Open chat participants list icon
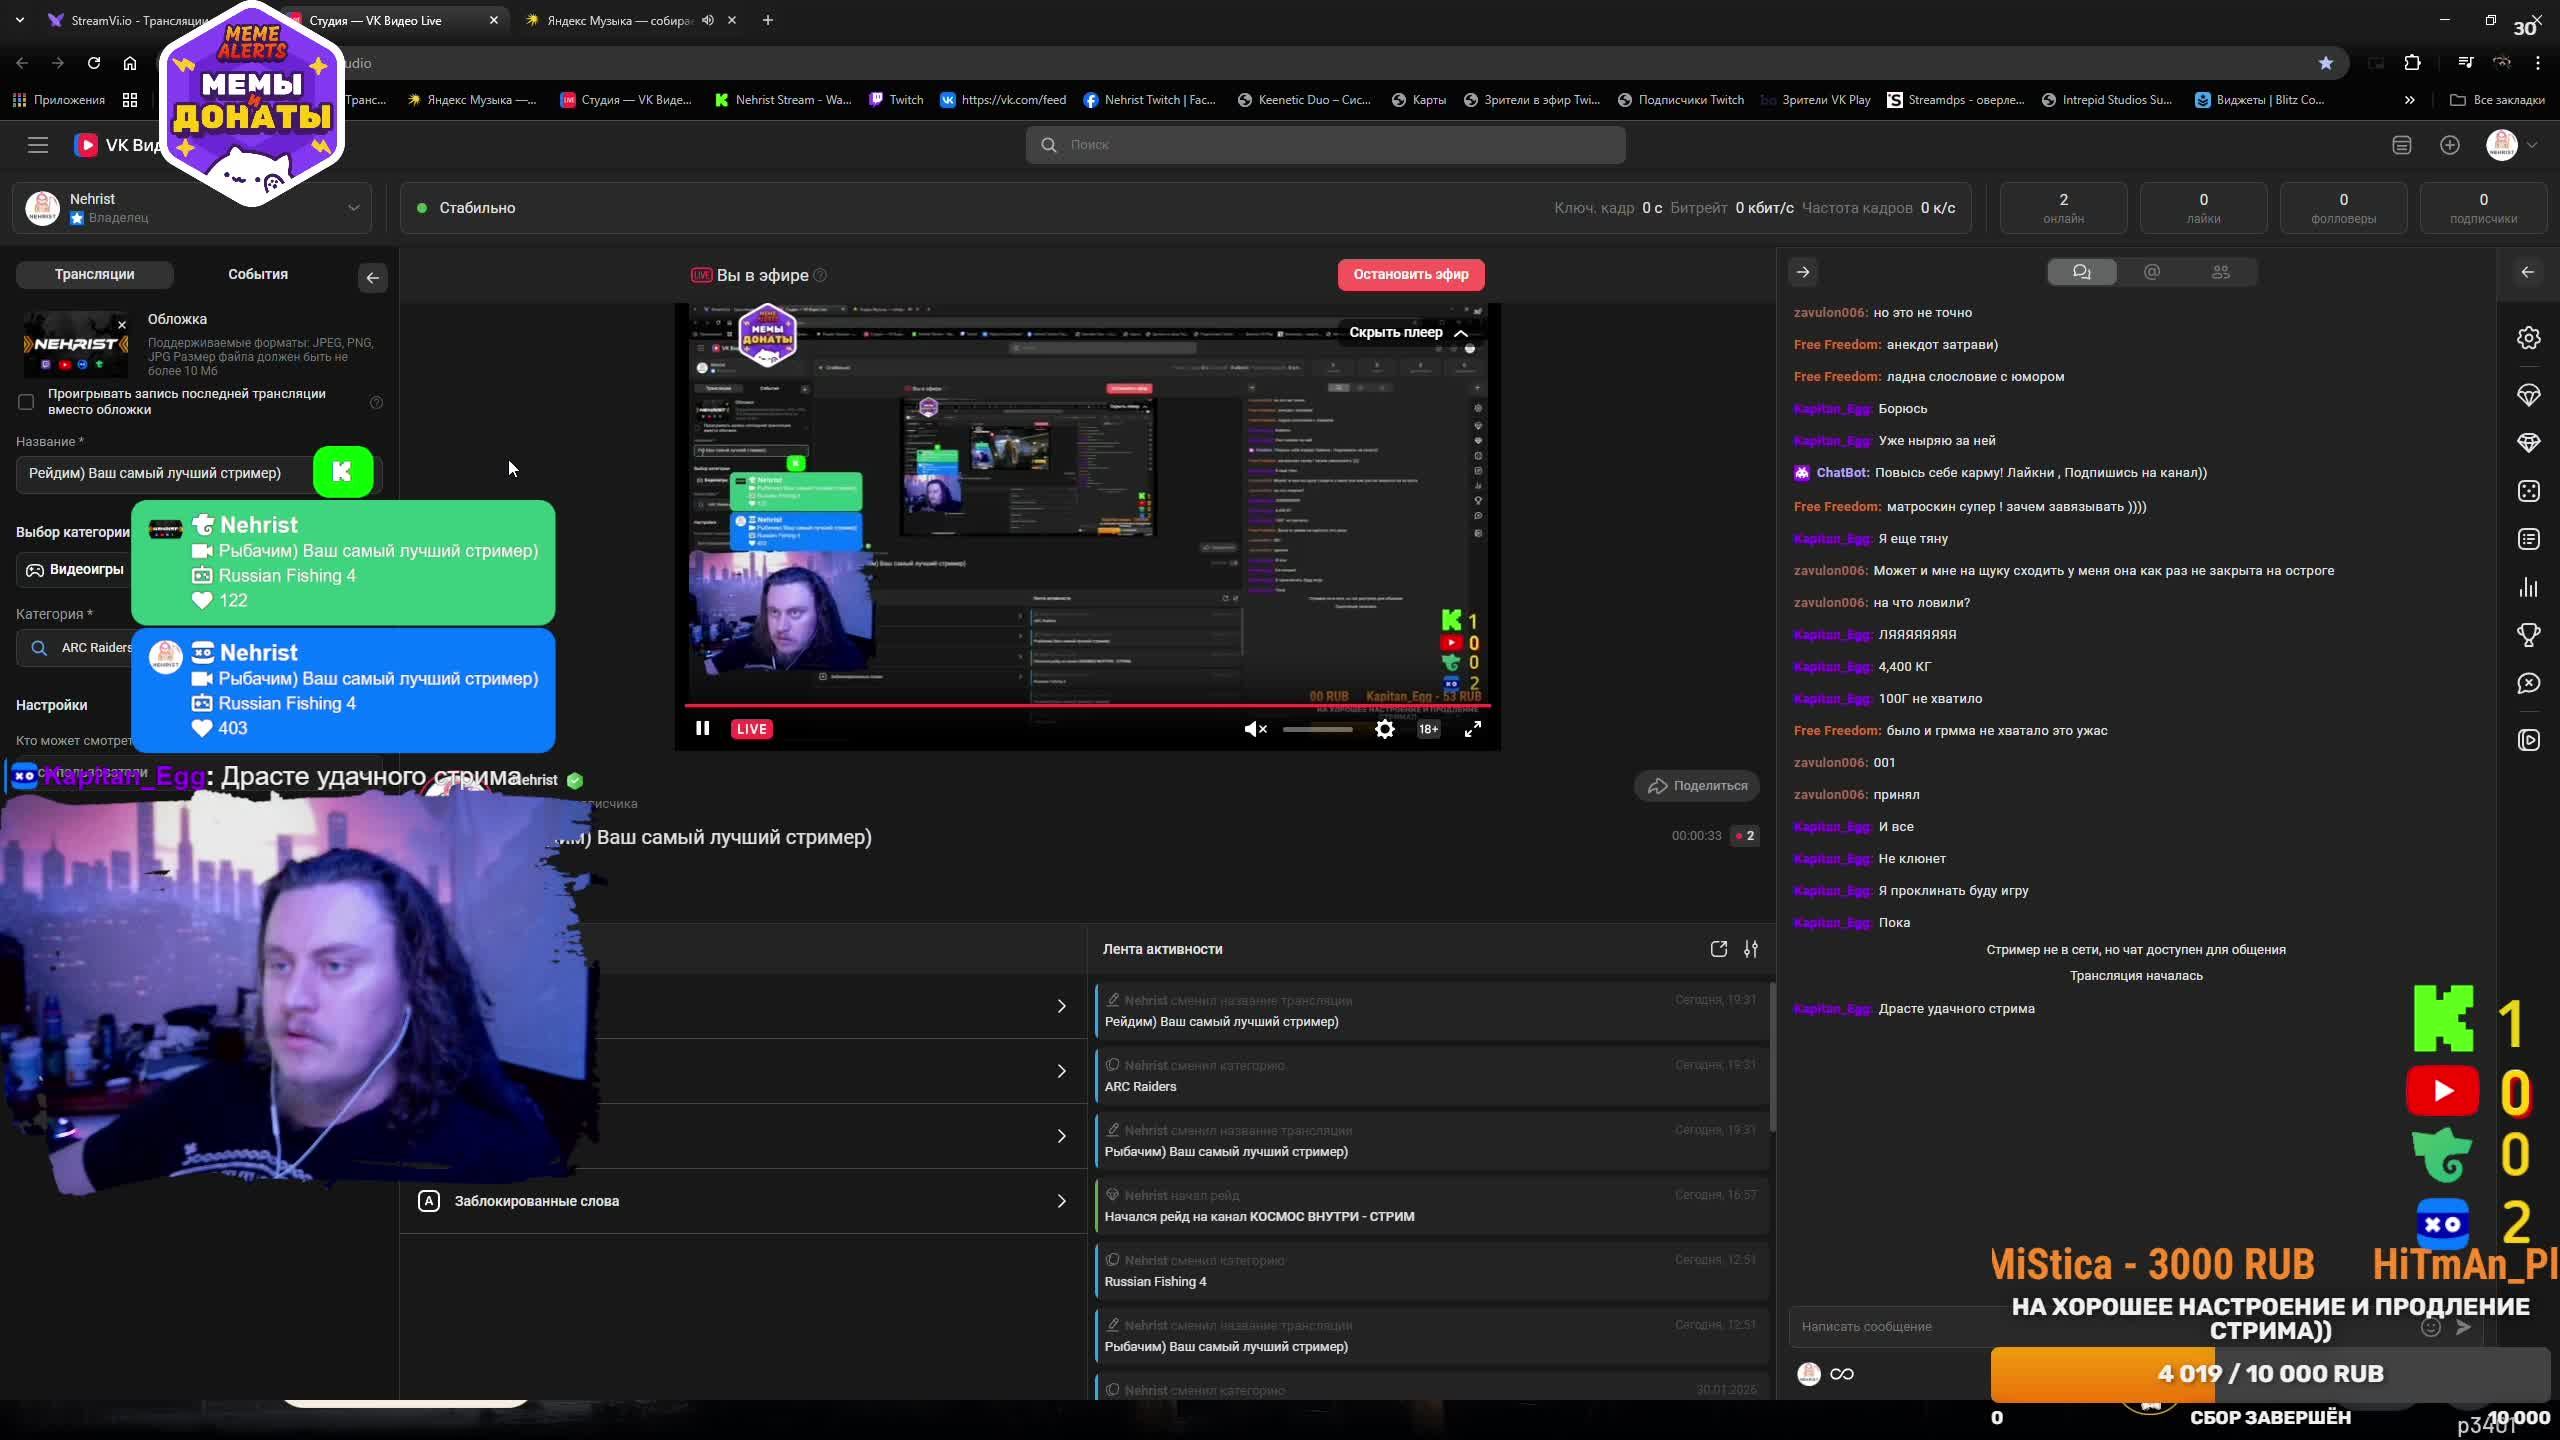 2220,272
